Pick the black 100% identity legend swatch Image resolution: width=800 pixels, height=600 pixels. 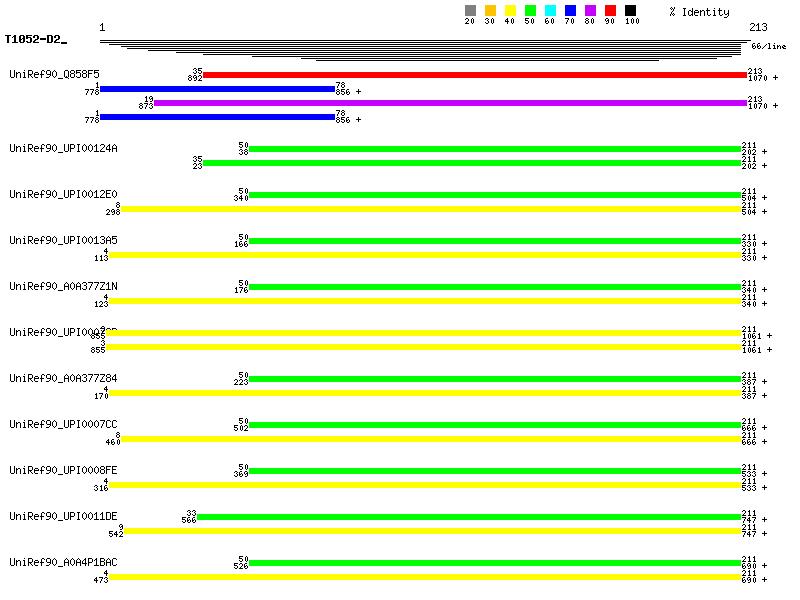pyautogui.click(x=630, y=11)
